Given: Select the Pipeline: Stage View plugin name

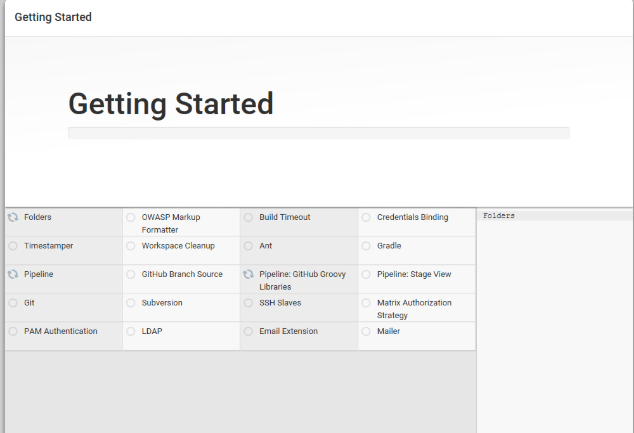Looking at the screenshot, I should pyautogui.click(x=414, y=274).
